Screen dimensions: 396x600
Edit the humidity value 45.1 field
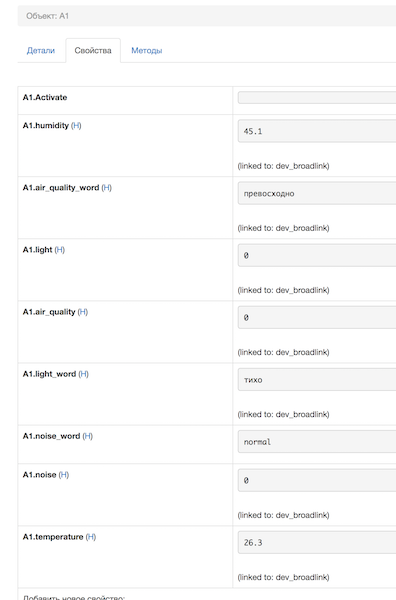click(x=317, y=131)
